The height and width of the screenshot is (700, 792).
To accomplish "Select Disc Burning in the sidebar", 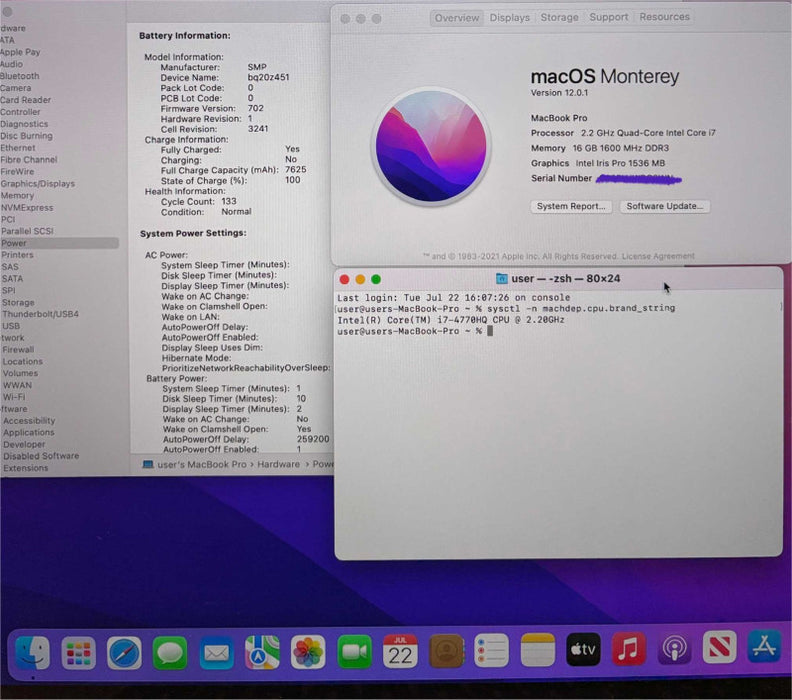I will [x=26, y=136].
